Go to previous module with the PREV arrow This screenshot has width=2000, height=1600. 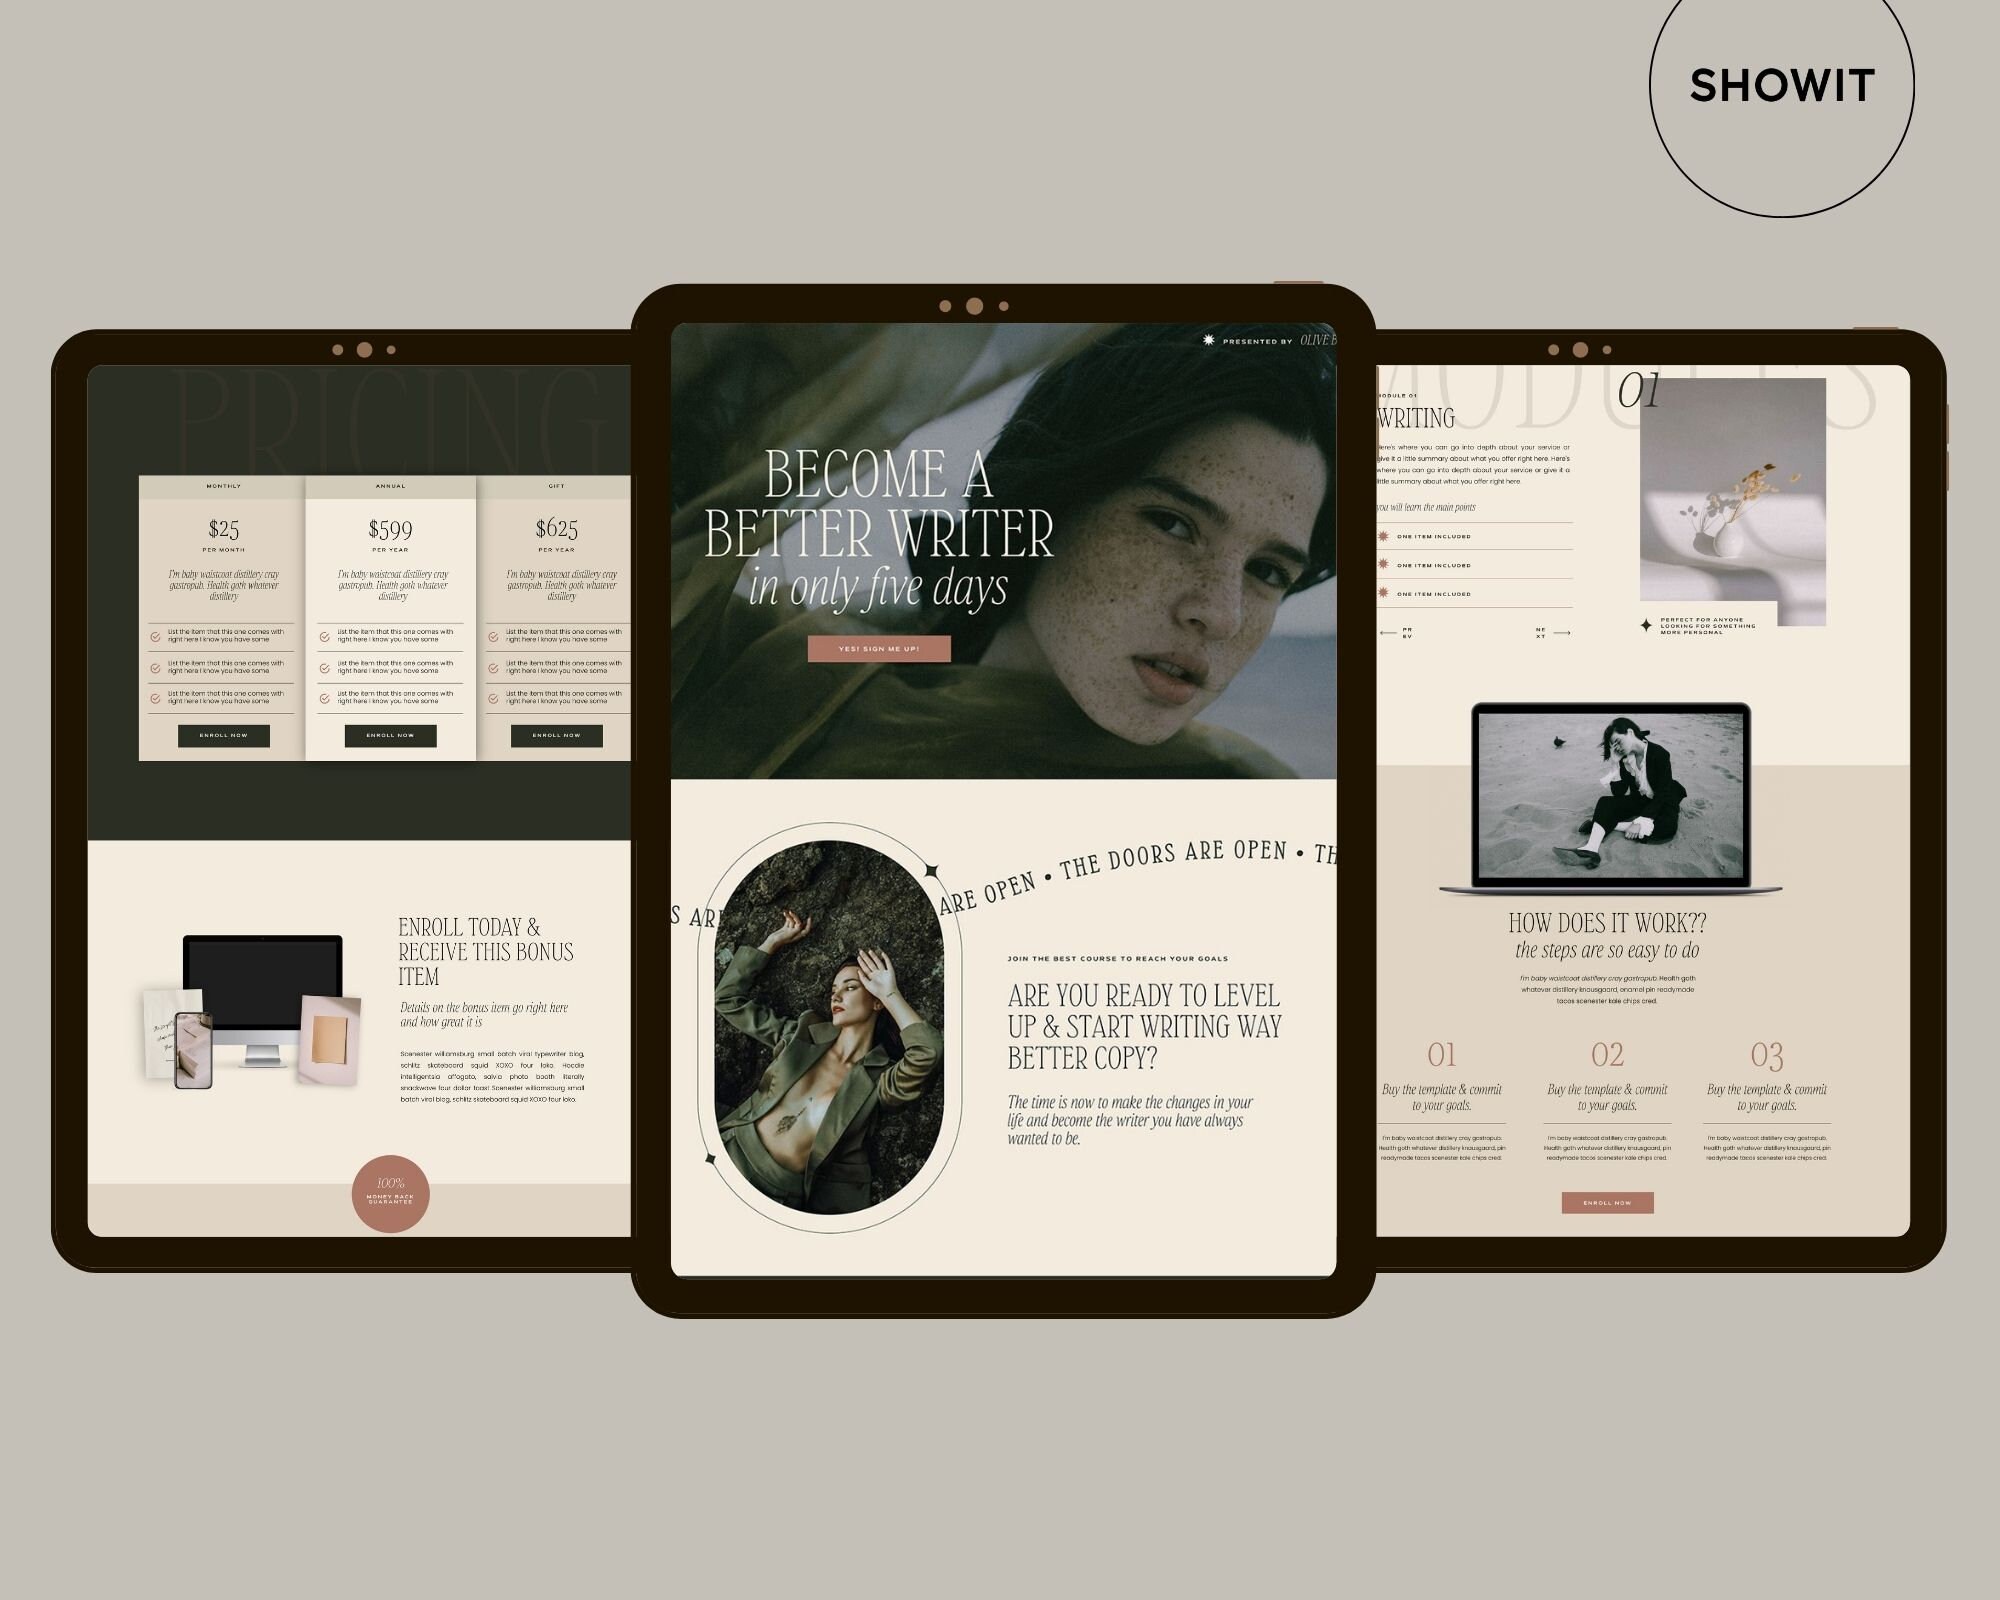click(1388, 633)
